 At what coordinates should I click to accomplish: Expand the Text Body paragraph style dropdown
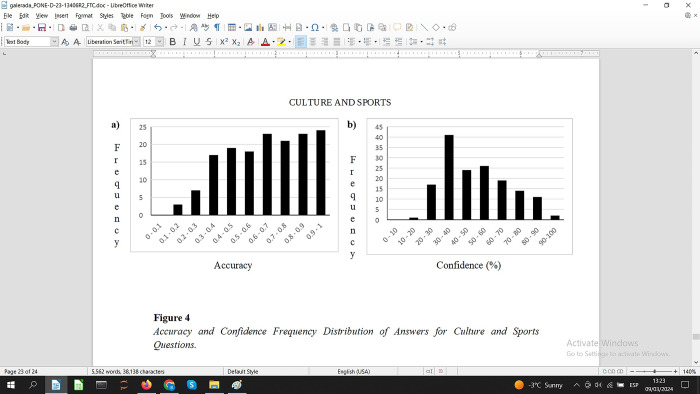[x=54, y=41]
